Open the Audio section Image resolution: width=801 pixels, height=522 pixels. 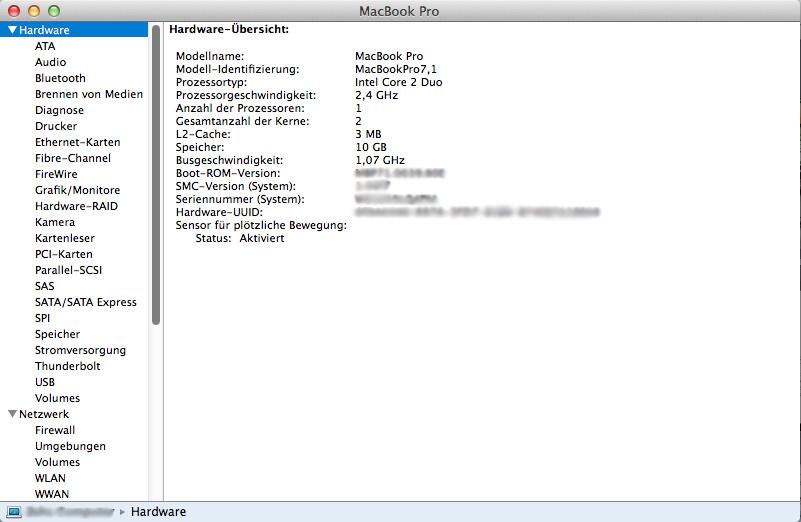click(50, 62)
